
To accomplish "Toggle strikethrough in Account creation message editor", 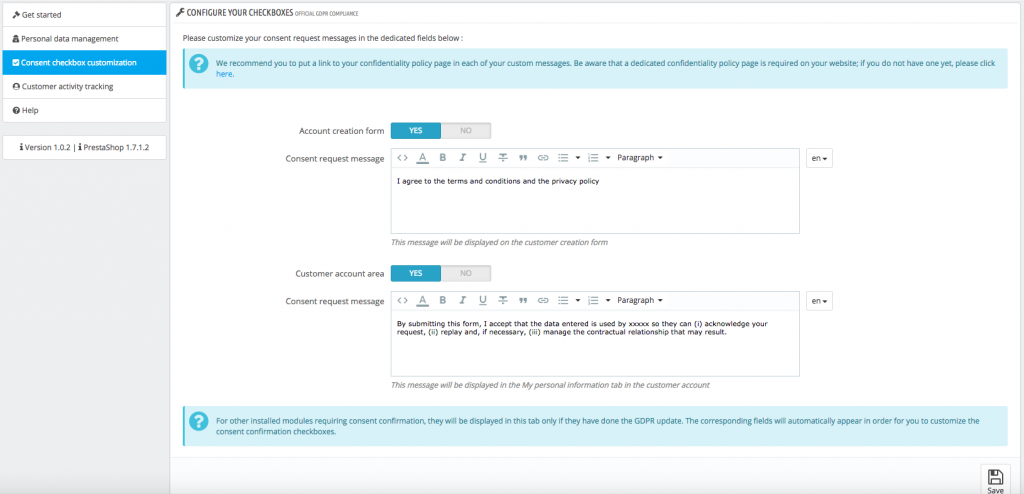I will [x=503, y=157].
